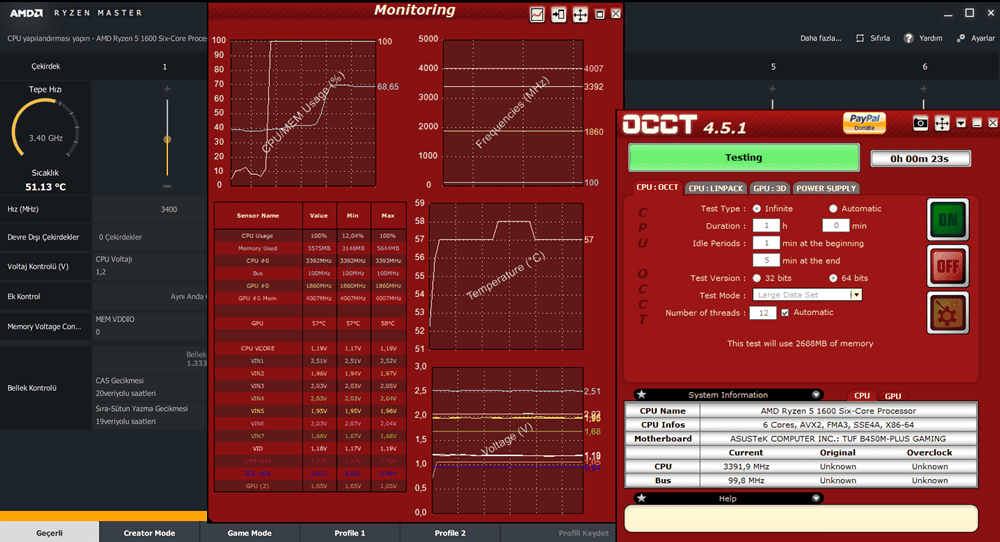The image size is (1000, 542).
Task: Uncheck the Automatic threads checkbox
Action: click(785, 313)
